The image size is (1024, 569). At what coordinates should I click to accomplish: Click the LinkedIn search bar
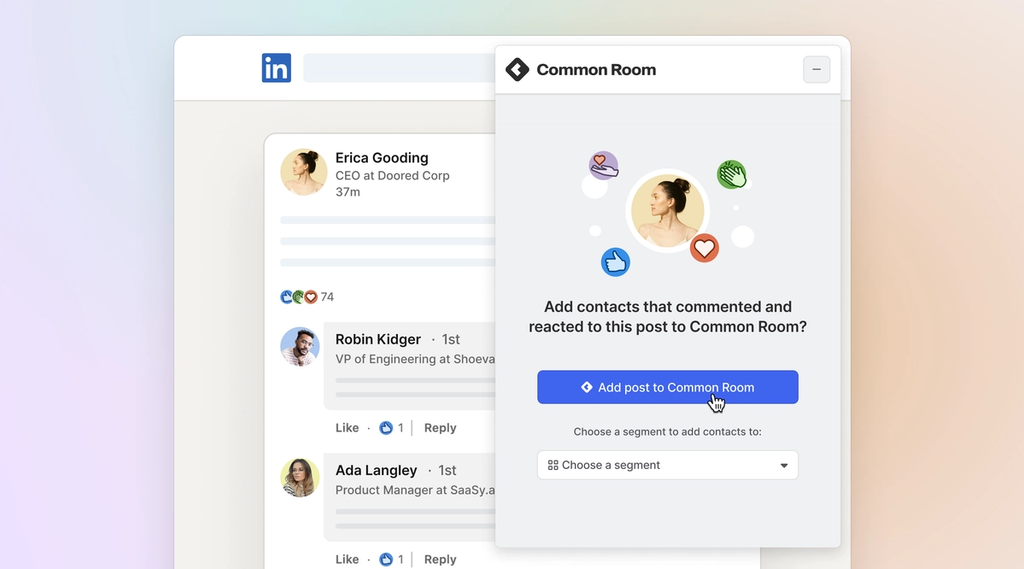(x=399, y=68)
